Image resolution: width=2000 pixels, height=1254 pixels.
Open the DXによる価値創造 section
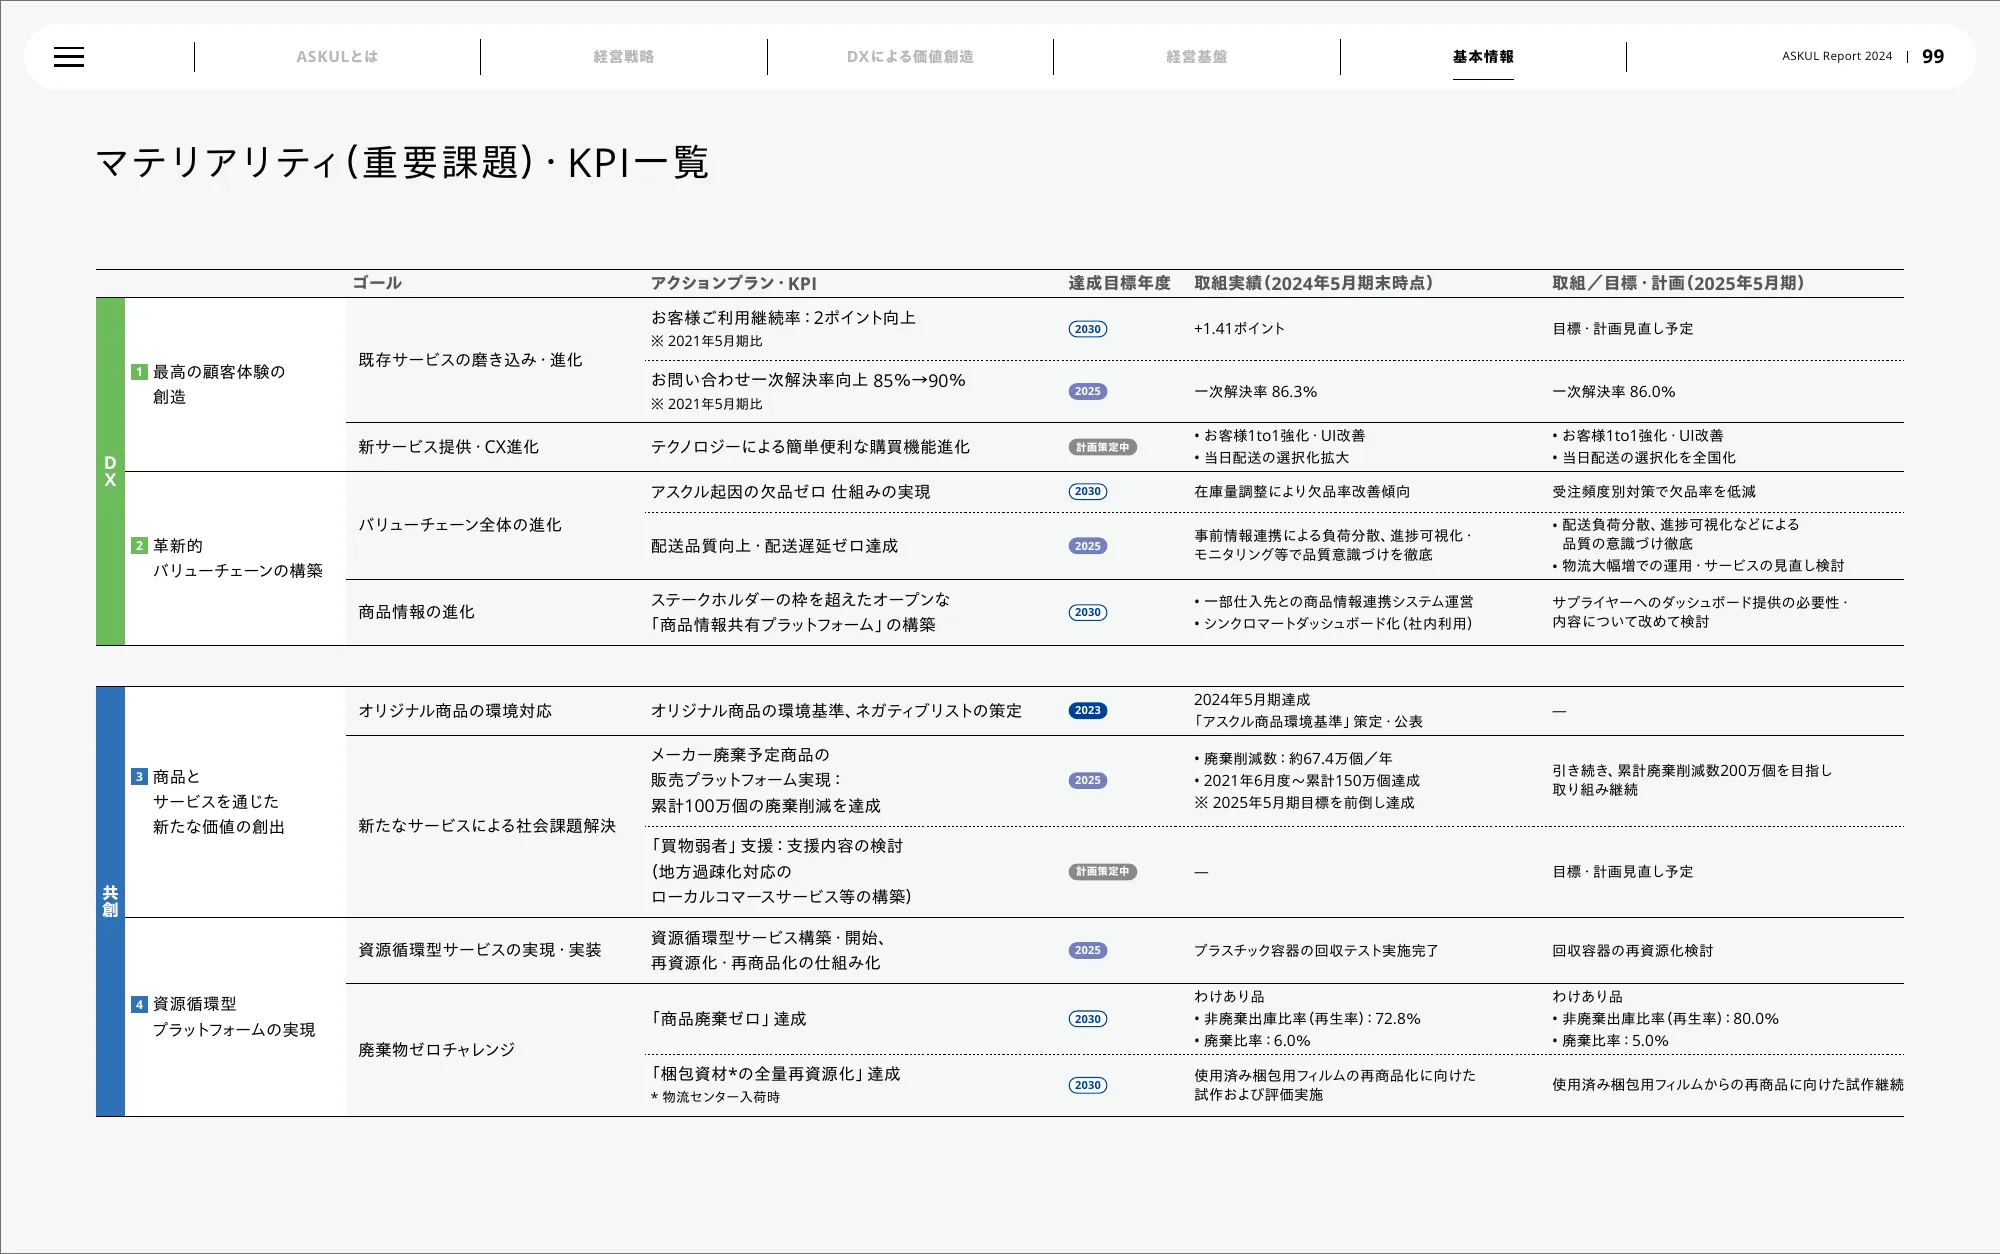[910, 57]
